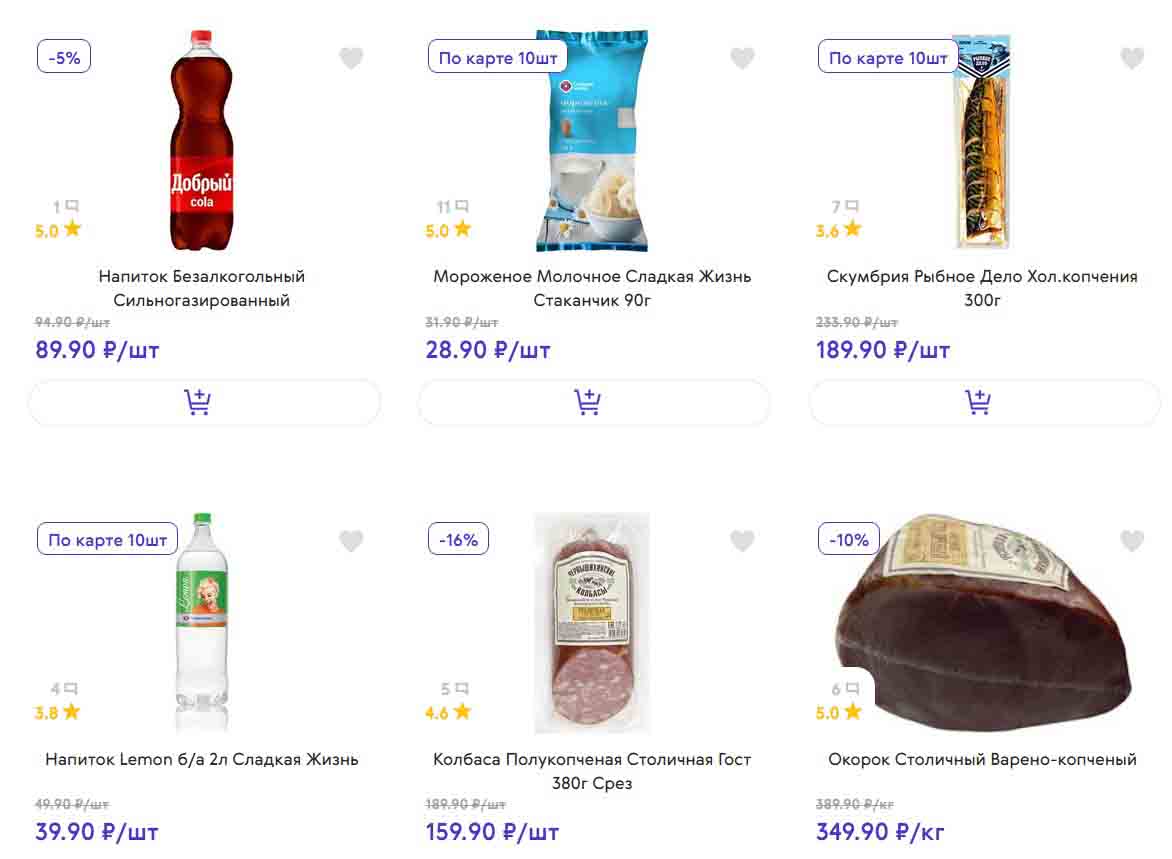This screenshot has height=859, width=1172.
Task: Open Напиток Безалкогольный Сильногазированный product title
Action: pos(202,288)
